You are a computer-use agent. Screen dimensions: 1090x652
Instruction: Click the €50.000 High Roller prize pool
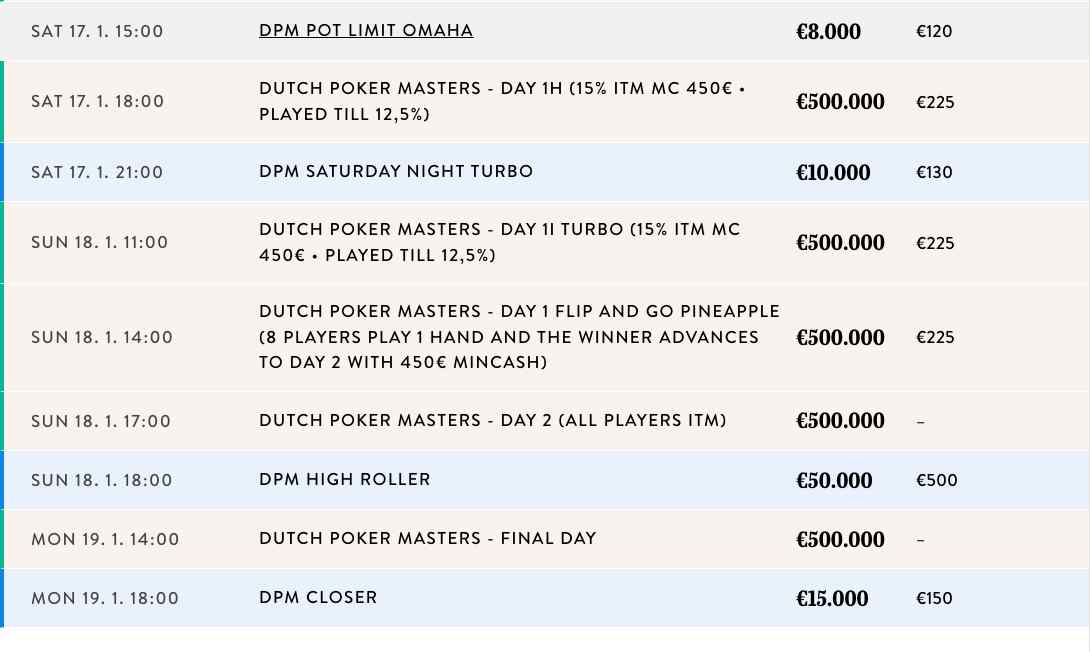tap(834, 481)
